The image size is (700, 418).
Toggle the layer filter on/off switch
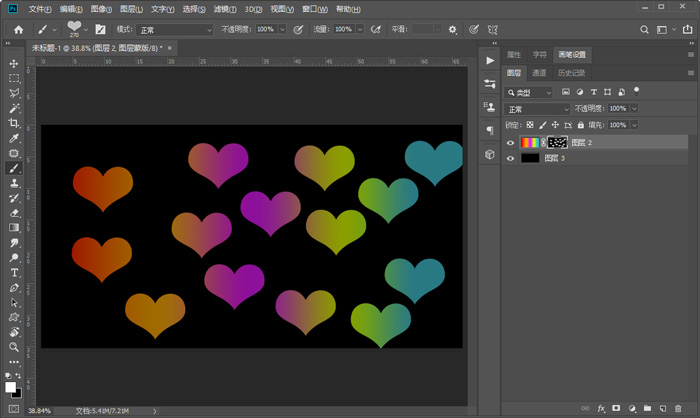pos(637,90)
